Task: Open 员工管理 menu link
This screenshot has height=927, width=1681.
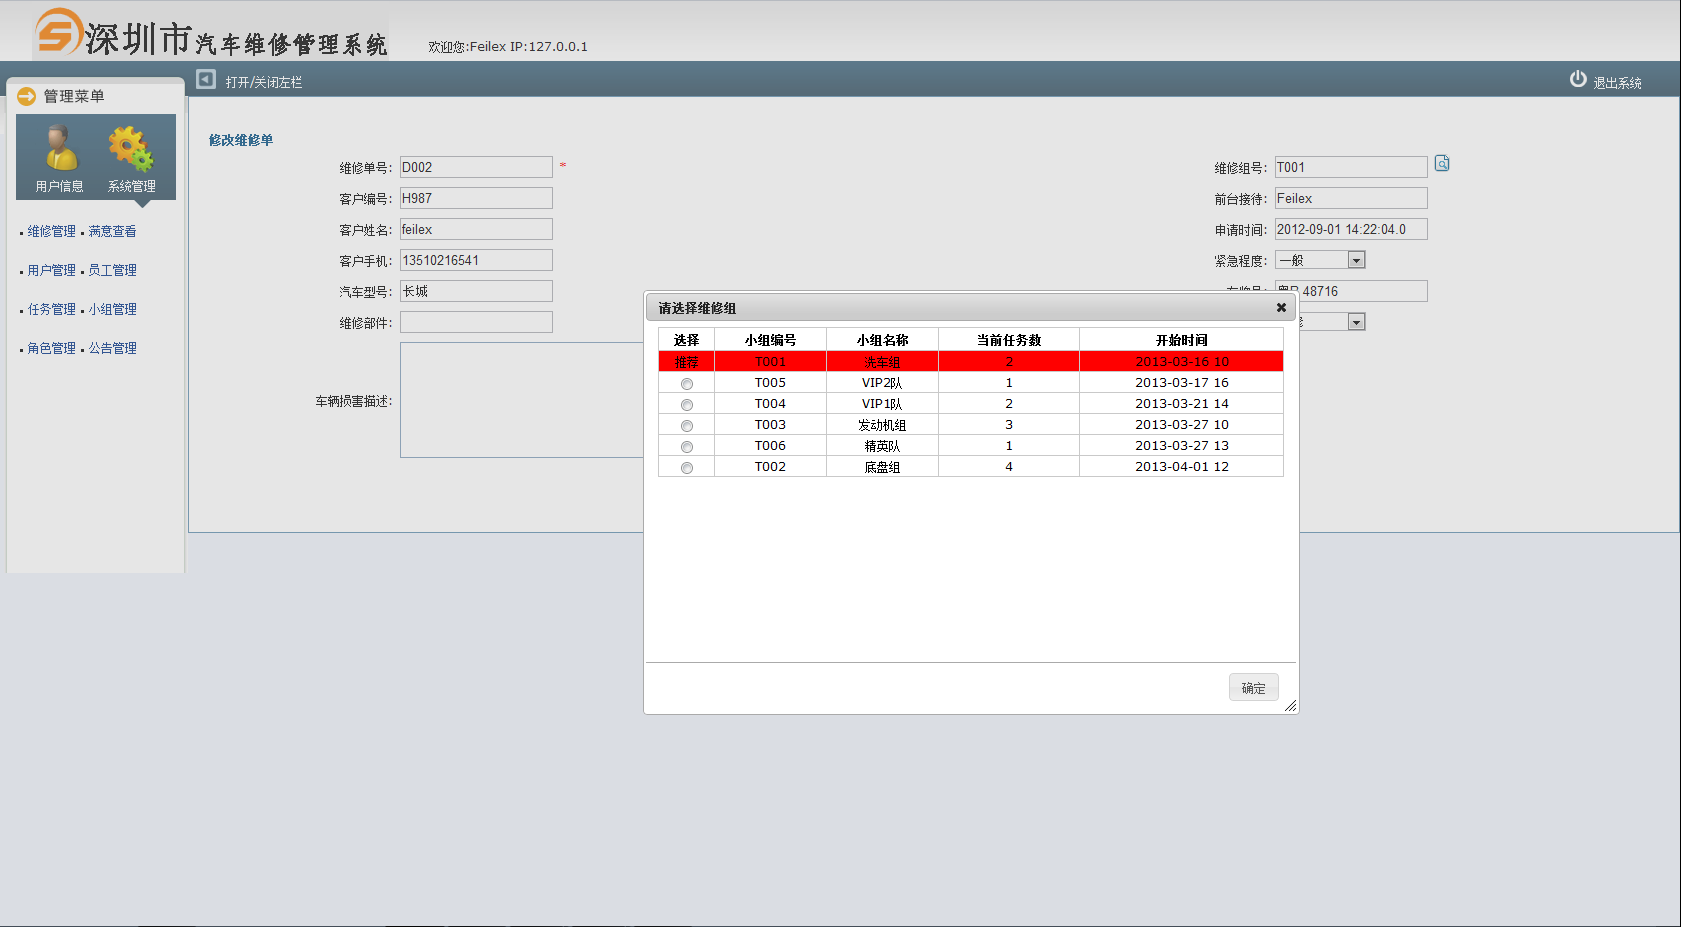Action: [x=112, y=270]
